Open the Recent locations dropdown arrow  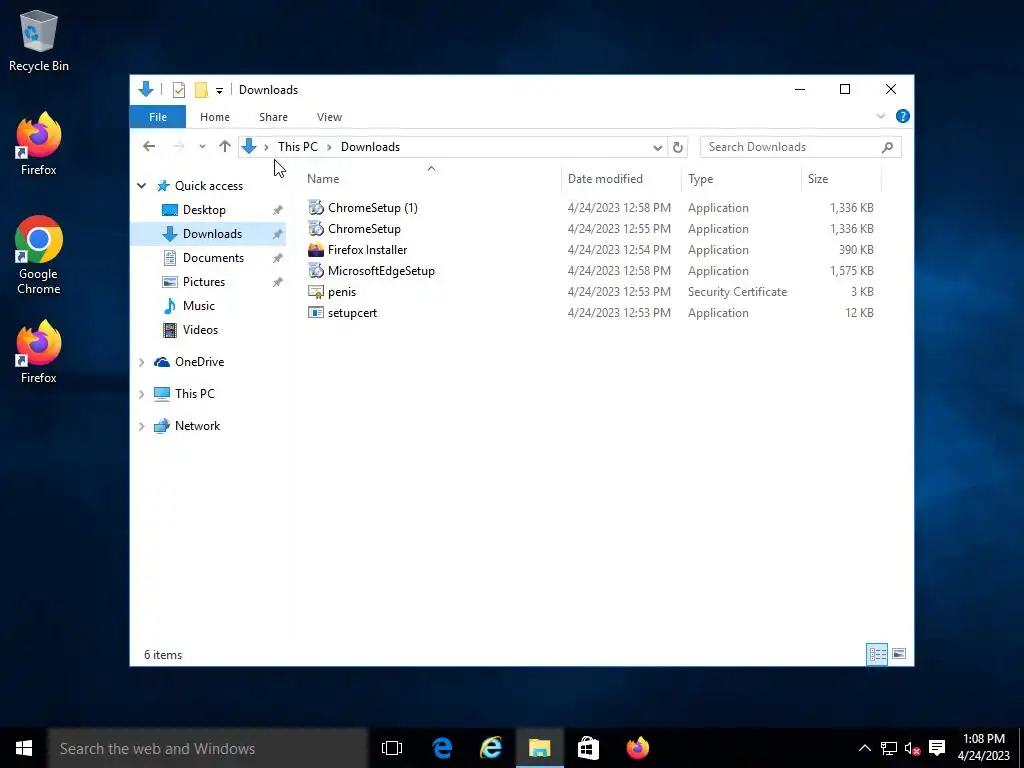point(202,147)
